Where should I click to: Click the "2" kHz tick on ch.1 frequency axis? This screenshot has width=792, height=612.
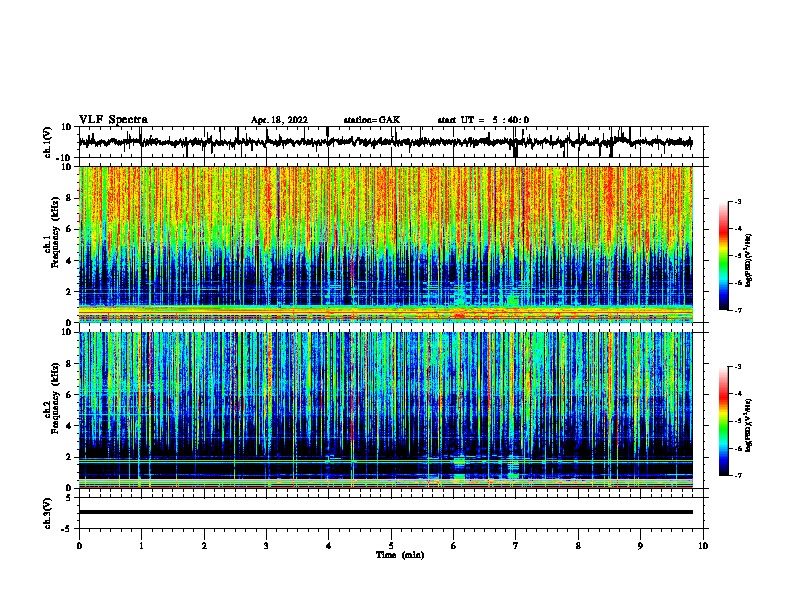tap(70, 292)
